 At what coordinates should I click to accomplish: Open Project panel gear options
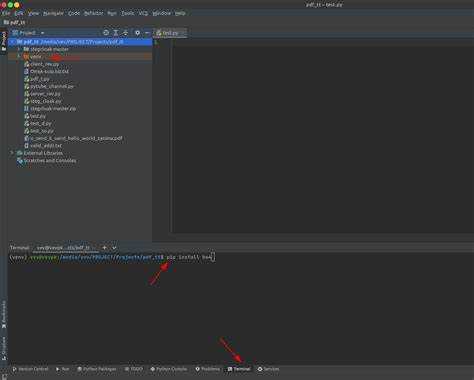(137, 33)
